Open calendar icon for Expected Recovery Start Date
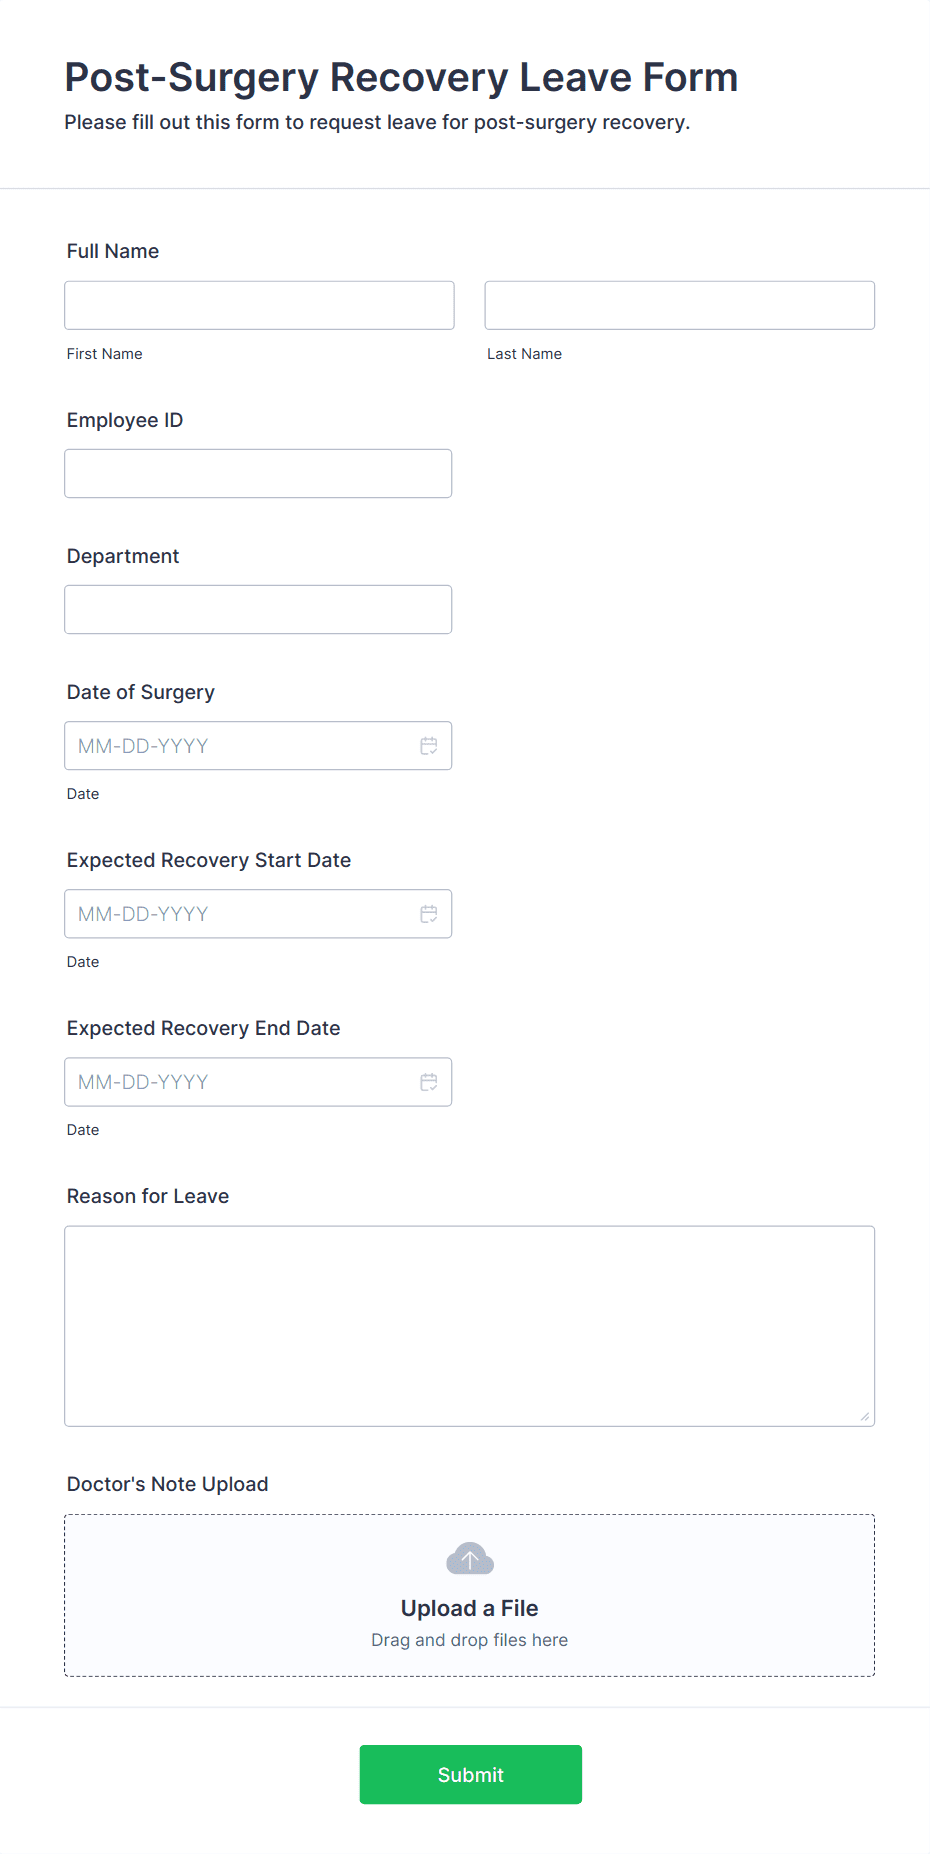The width and height of the screenshot is (930, 1854). tap(429, 914)
